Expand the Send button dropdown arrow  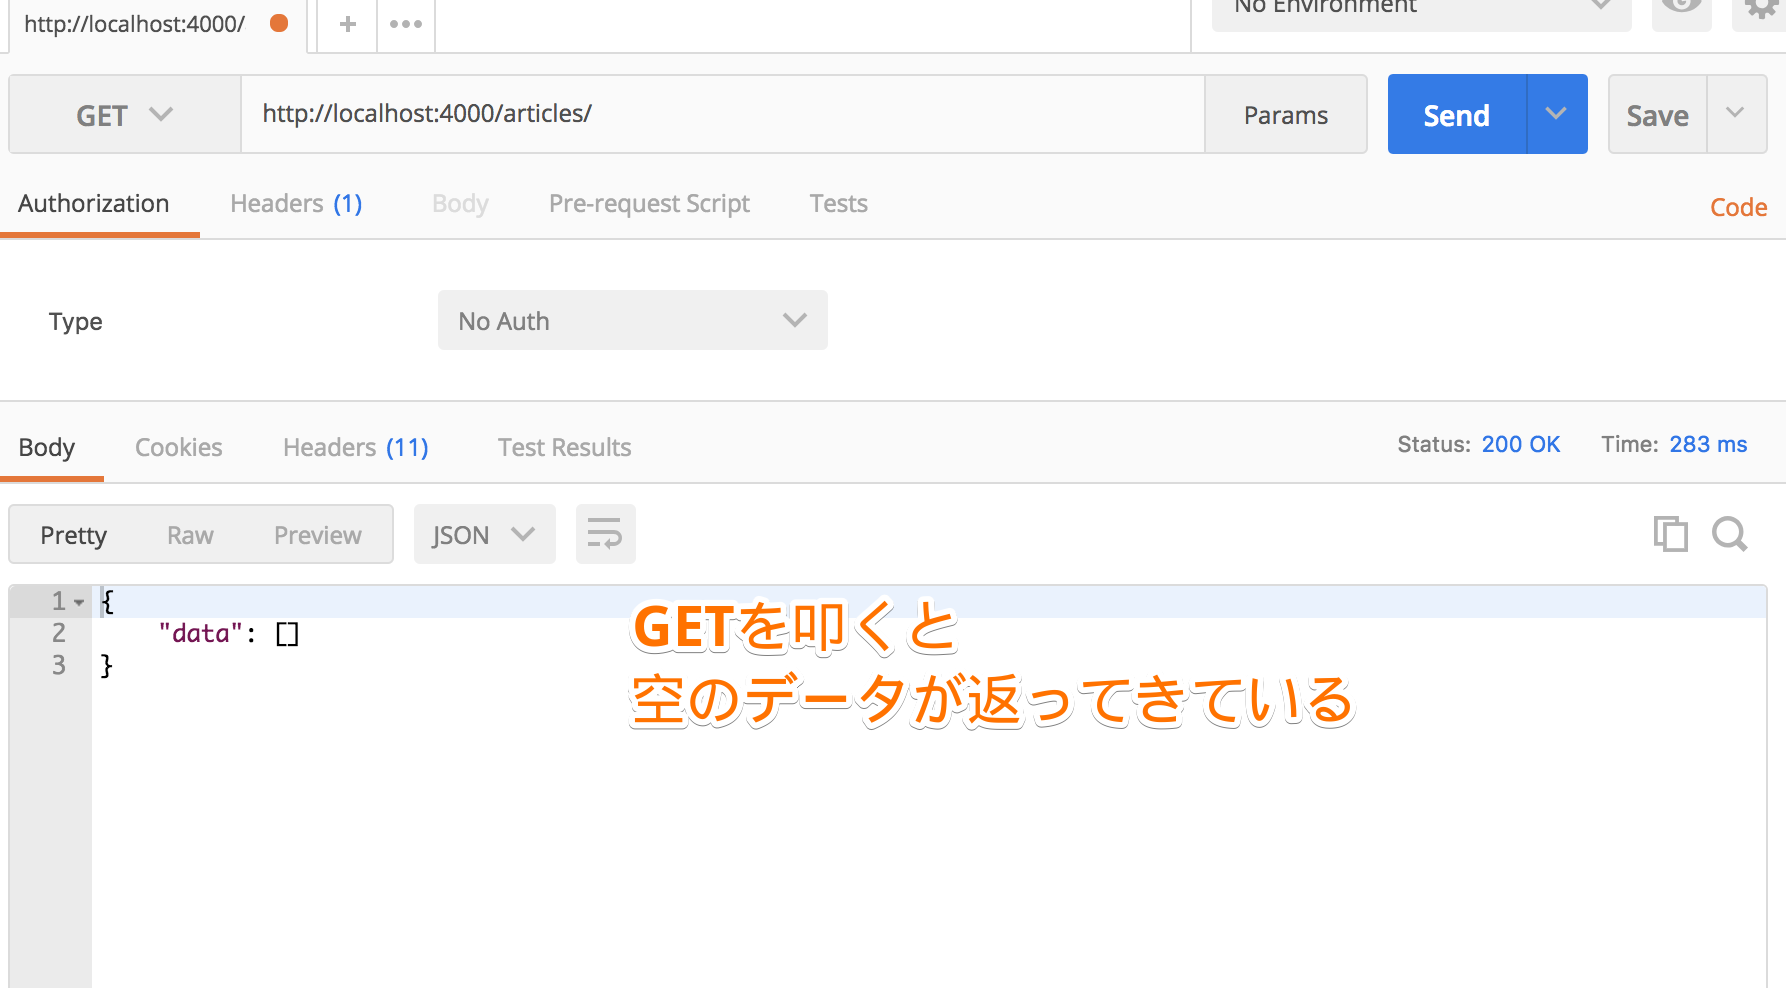pos(1556,114)
